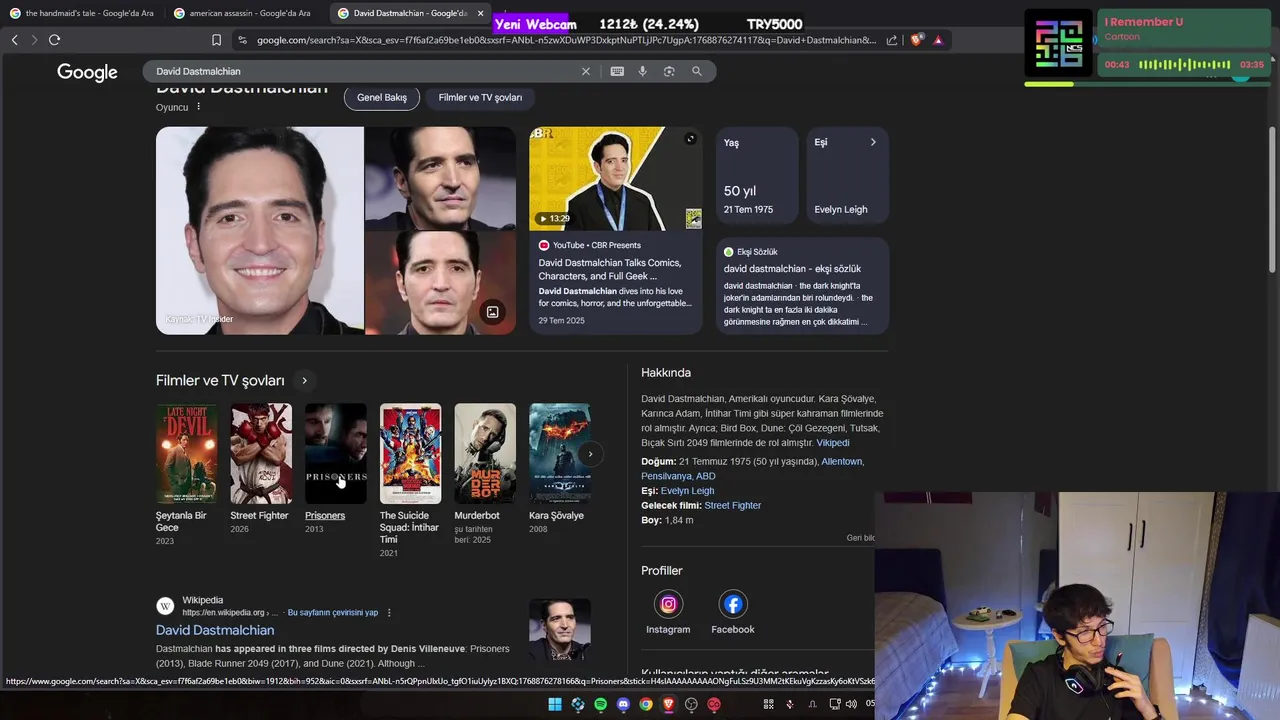Expand the YouTube video card corner icon
The image size is (1280, 720).
690,139
